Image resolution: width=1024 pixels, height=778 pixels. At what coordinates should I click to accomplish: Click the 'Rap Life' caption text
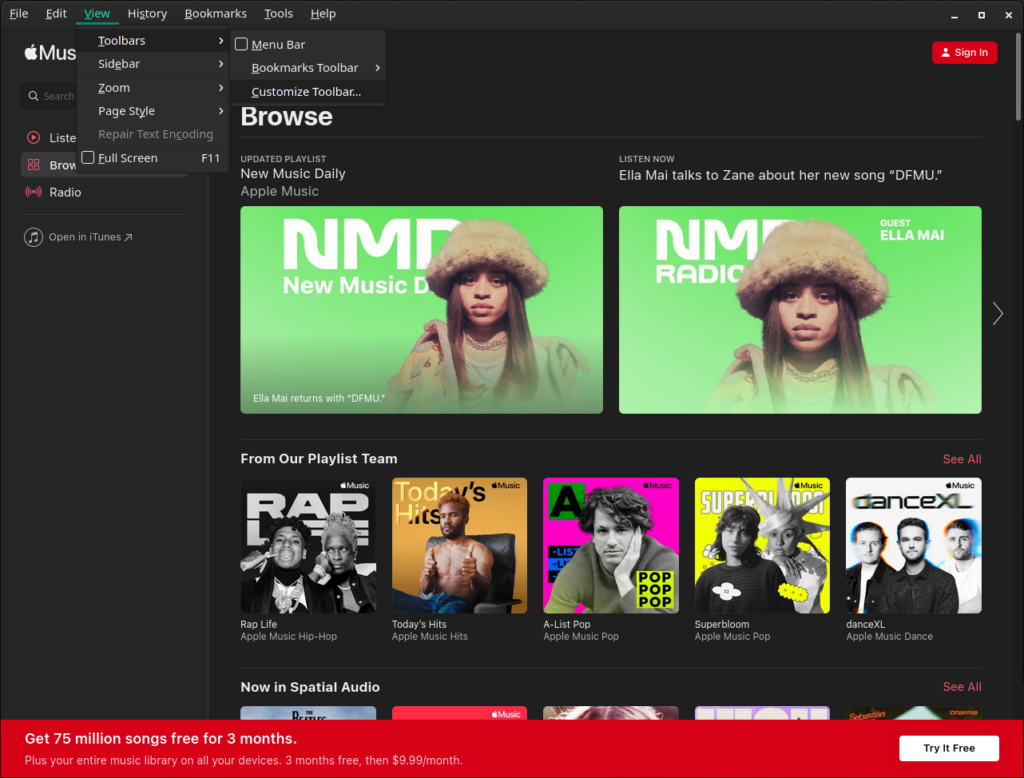pyautogui.click(x=259, y=624)
